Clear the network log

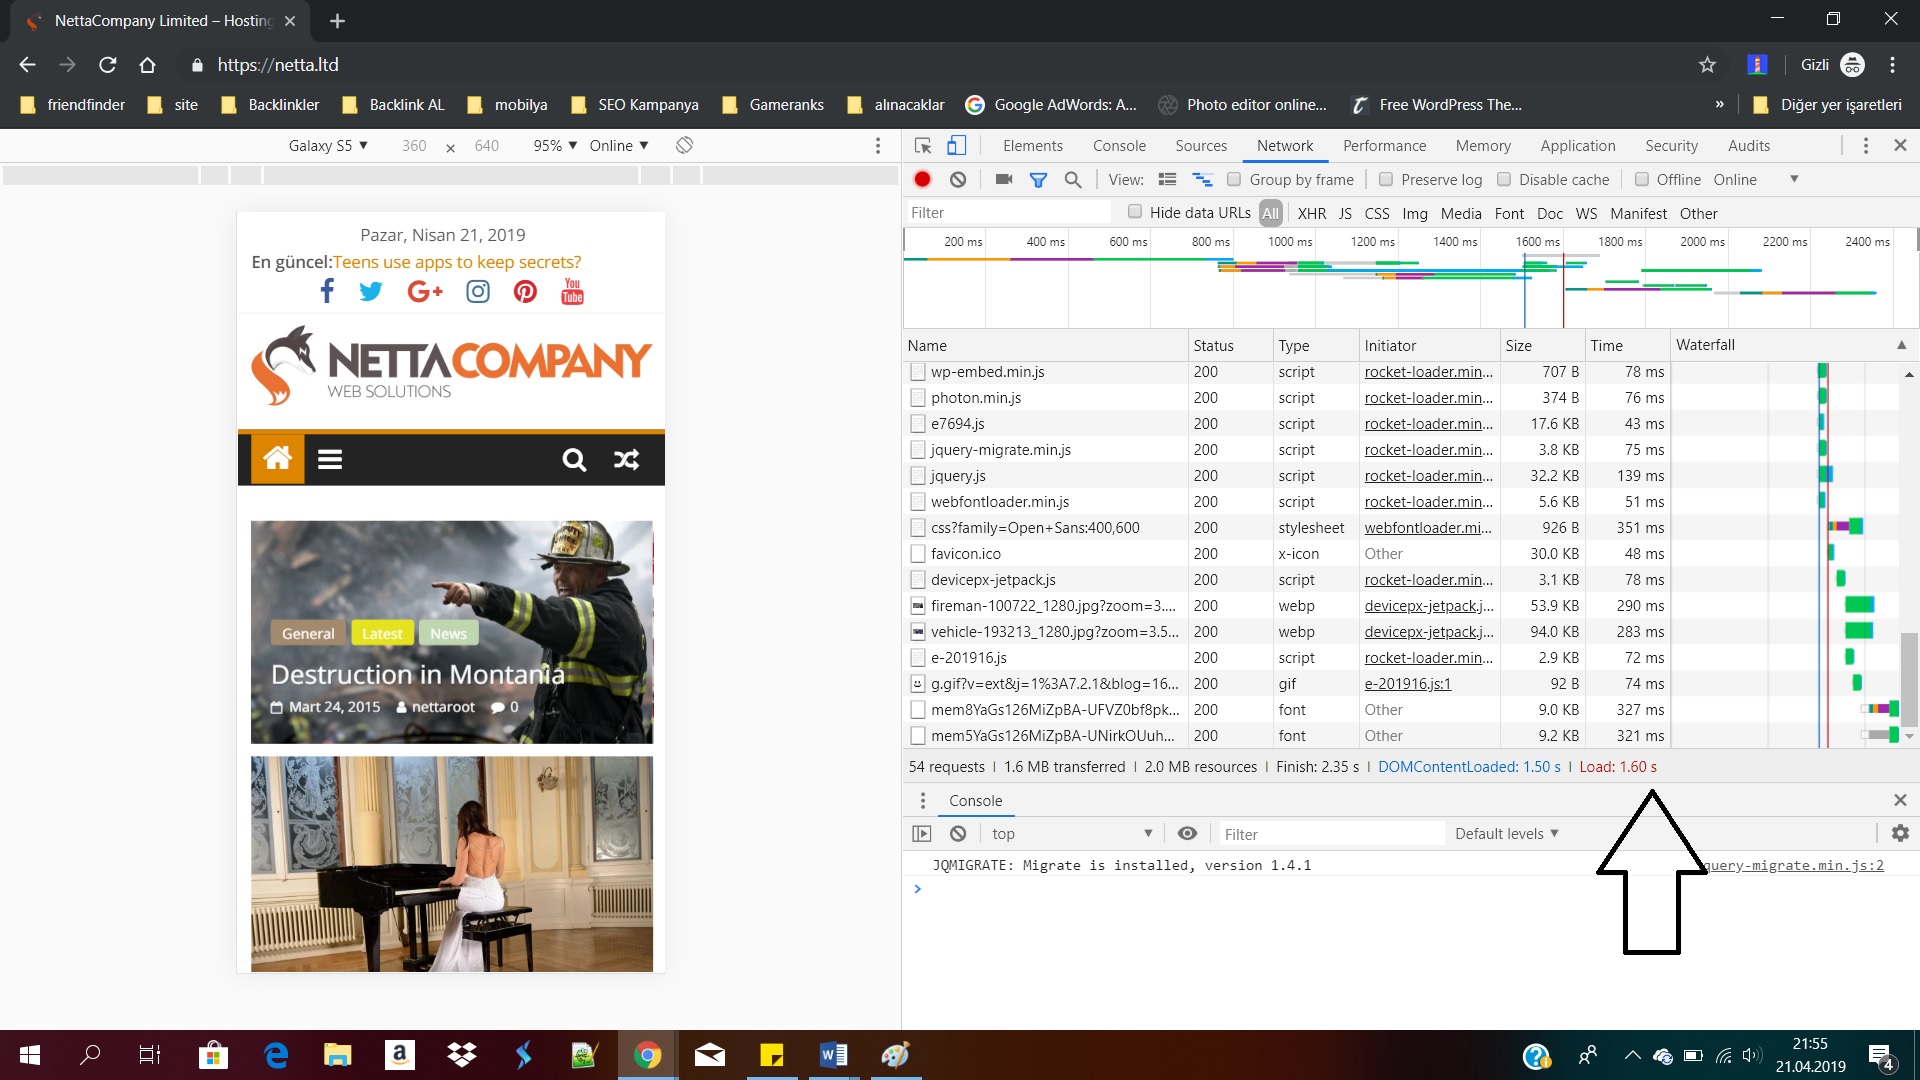click(x=958, y=180)
